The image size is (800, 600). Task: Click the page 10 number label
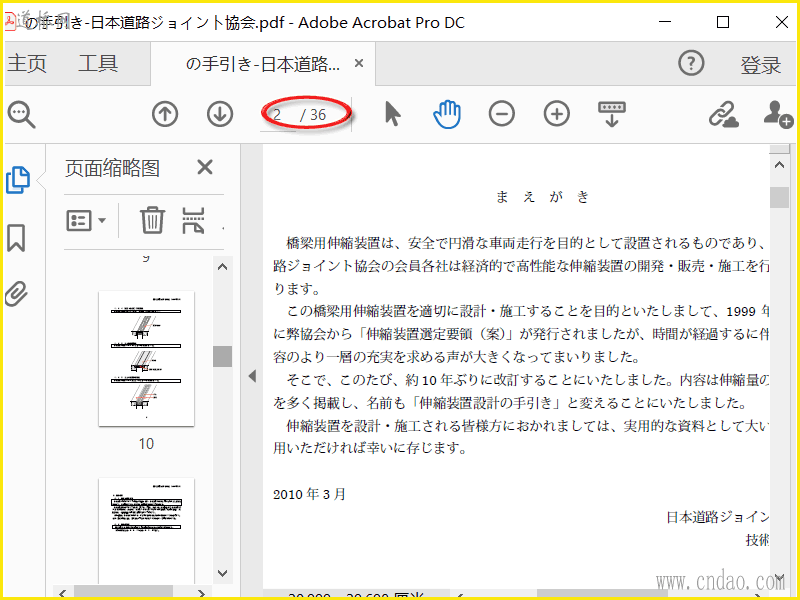[x=146, y=443]
